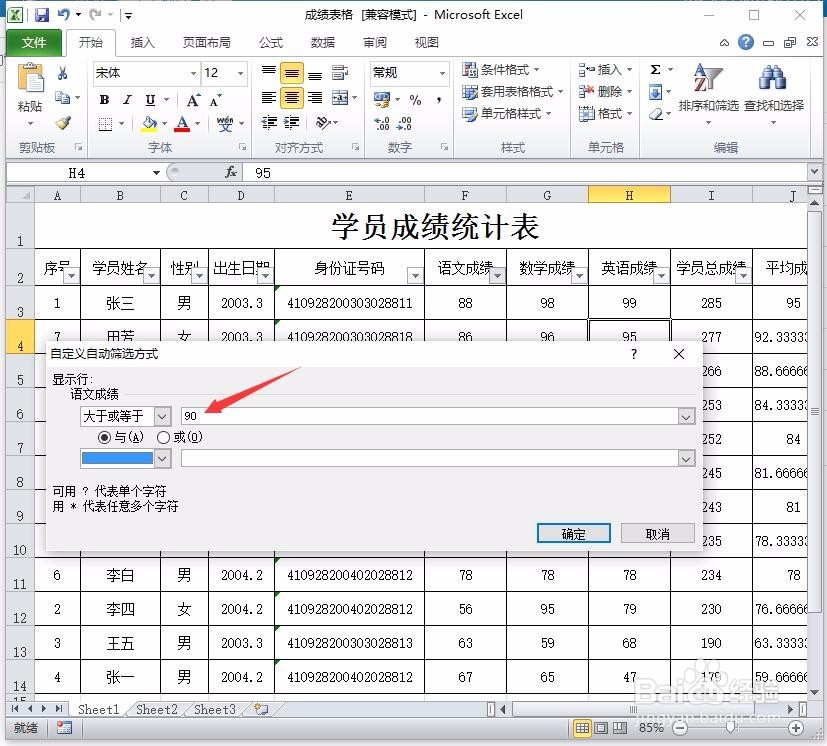Click the Fill Color paint bucket
Image resolution: width=827 pixels, height=746 pixels.
click(149, 124)
